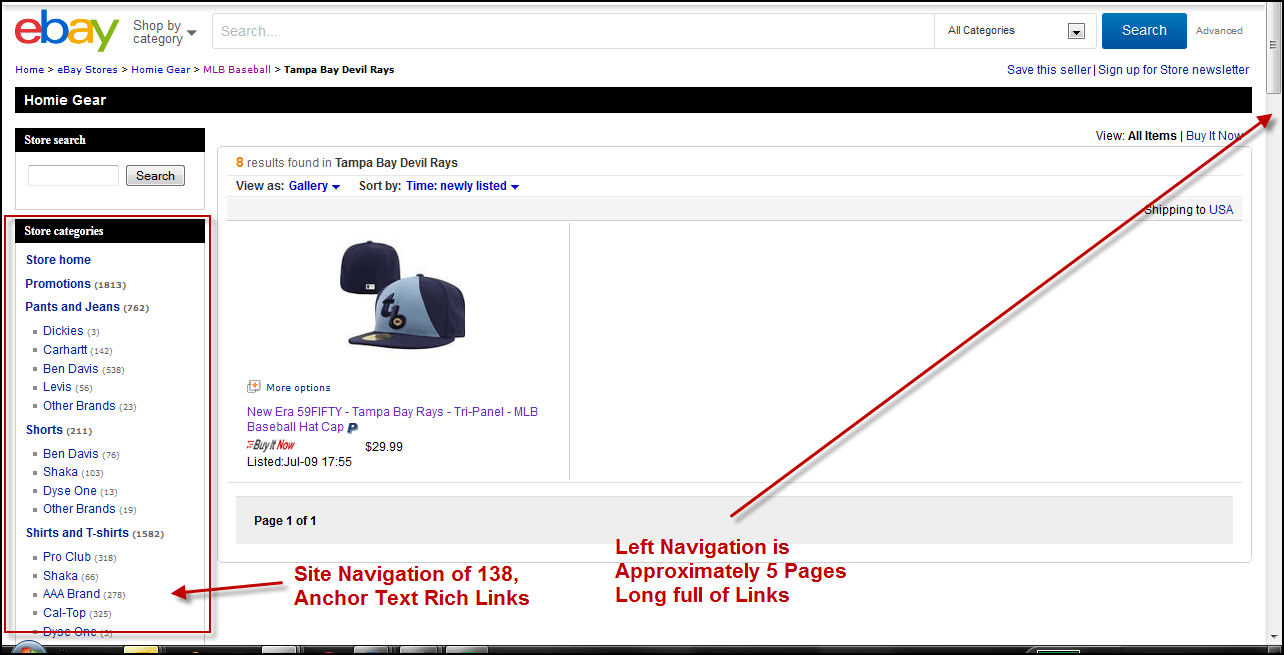The height and width of the screenshot is (655, 1284).
Task: Open Dyse One under Shorts
Action: [x=70, y=491]
